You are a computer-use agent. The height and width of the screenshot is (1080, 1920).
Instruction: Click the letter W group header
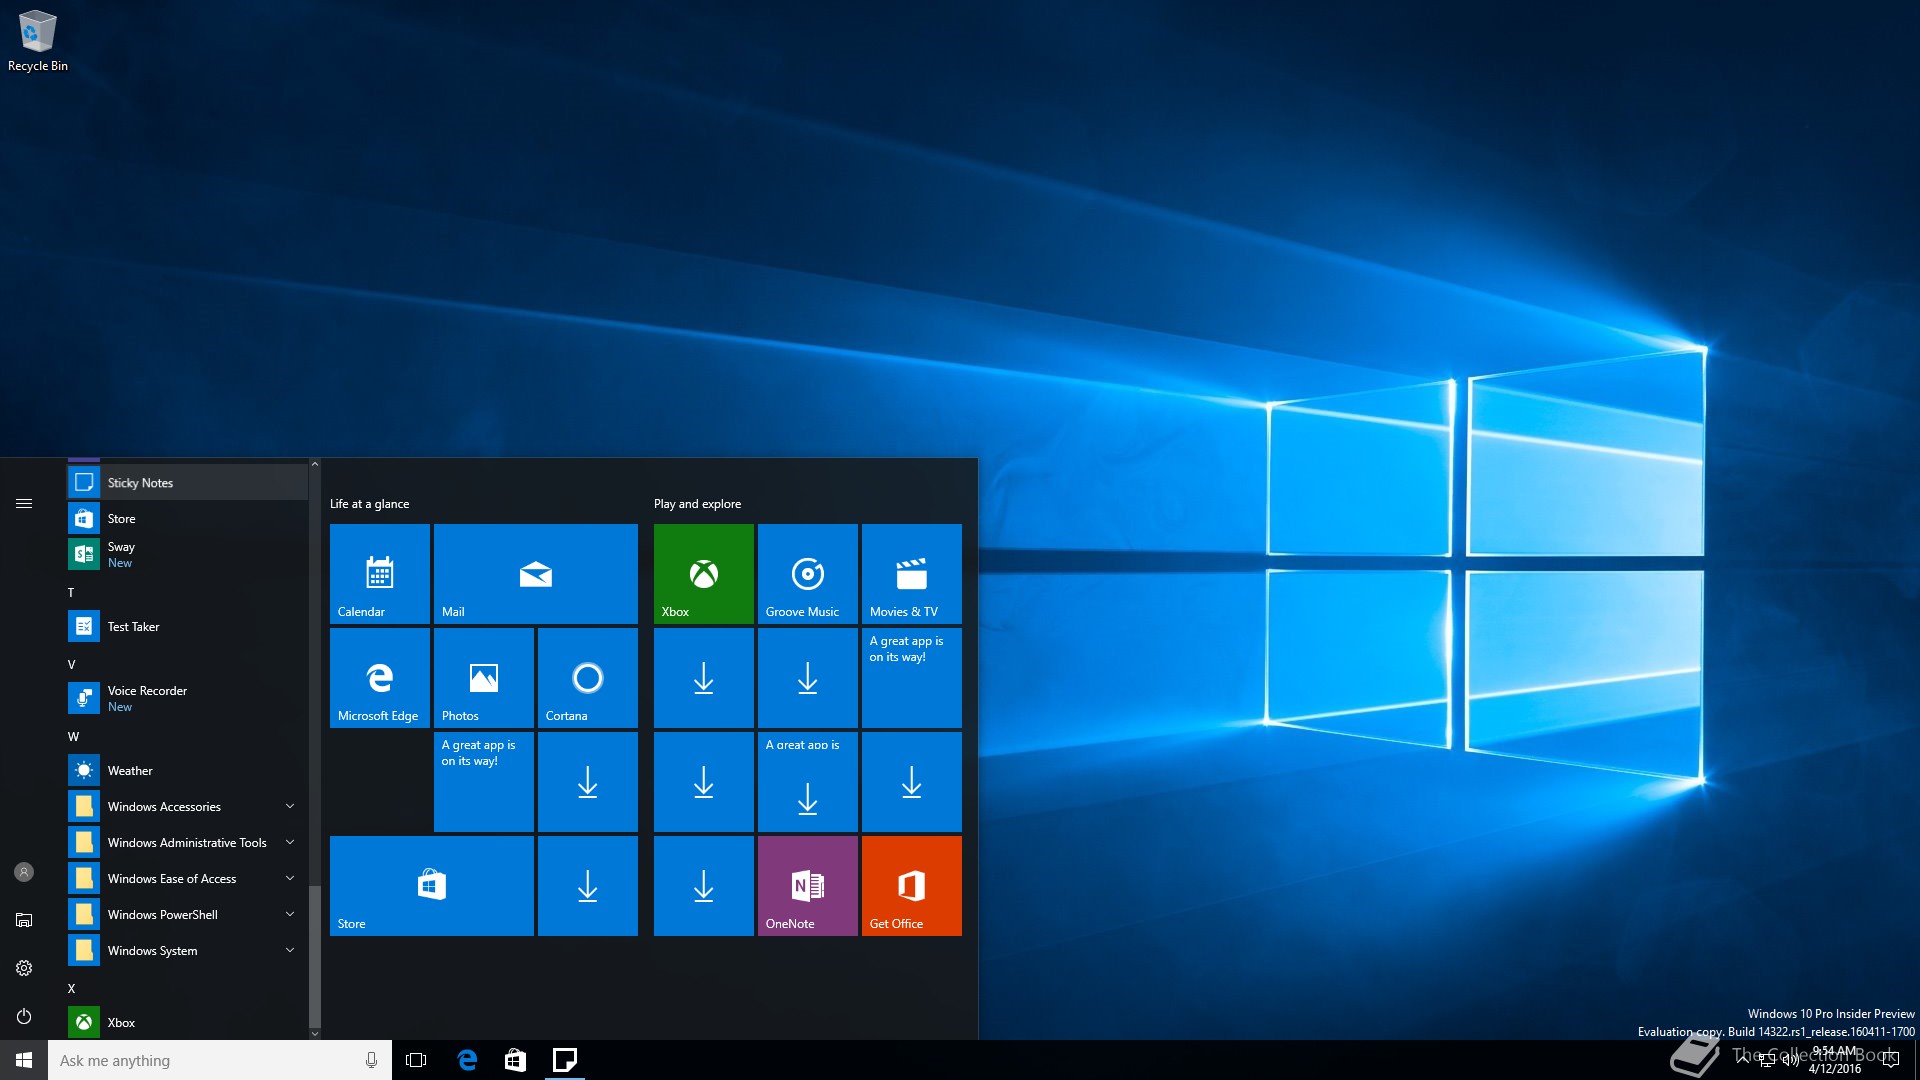click(x=73, y=737)
